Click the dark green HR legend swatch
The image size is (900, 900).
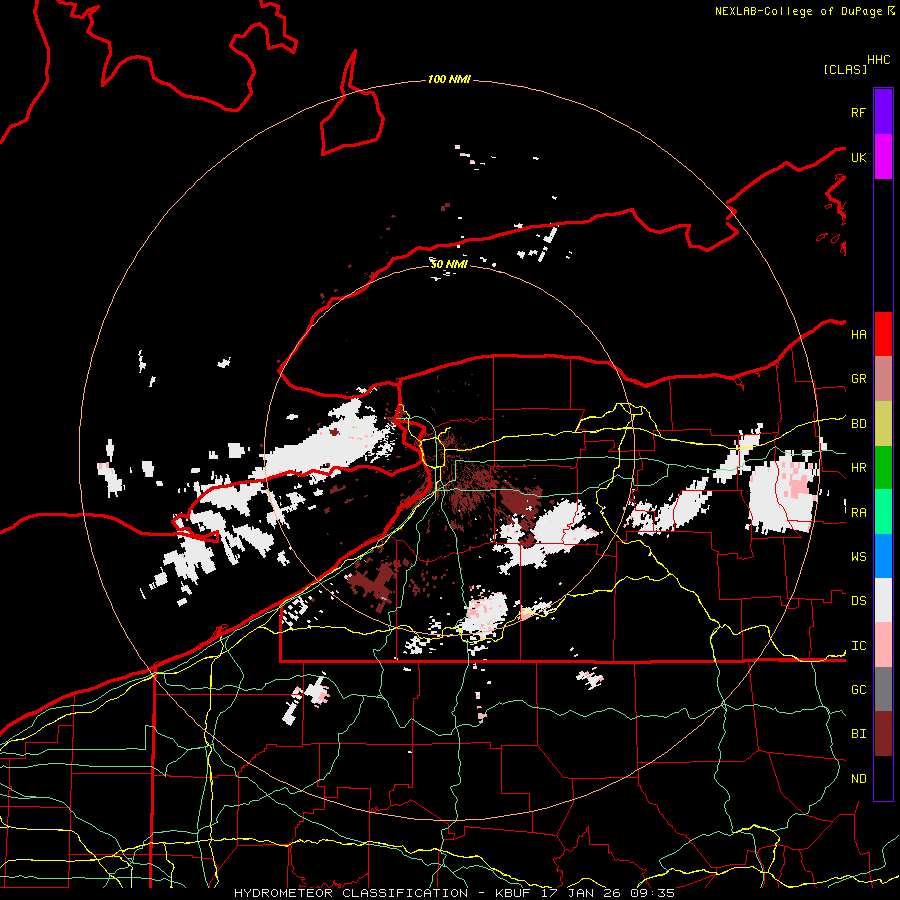[883, 468]
